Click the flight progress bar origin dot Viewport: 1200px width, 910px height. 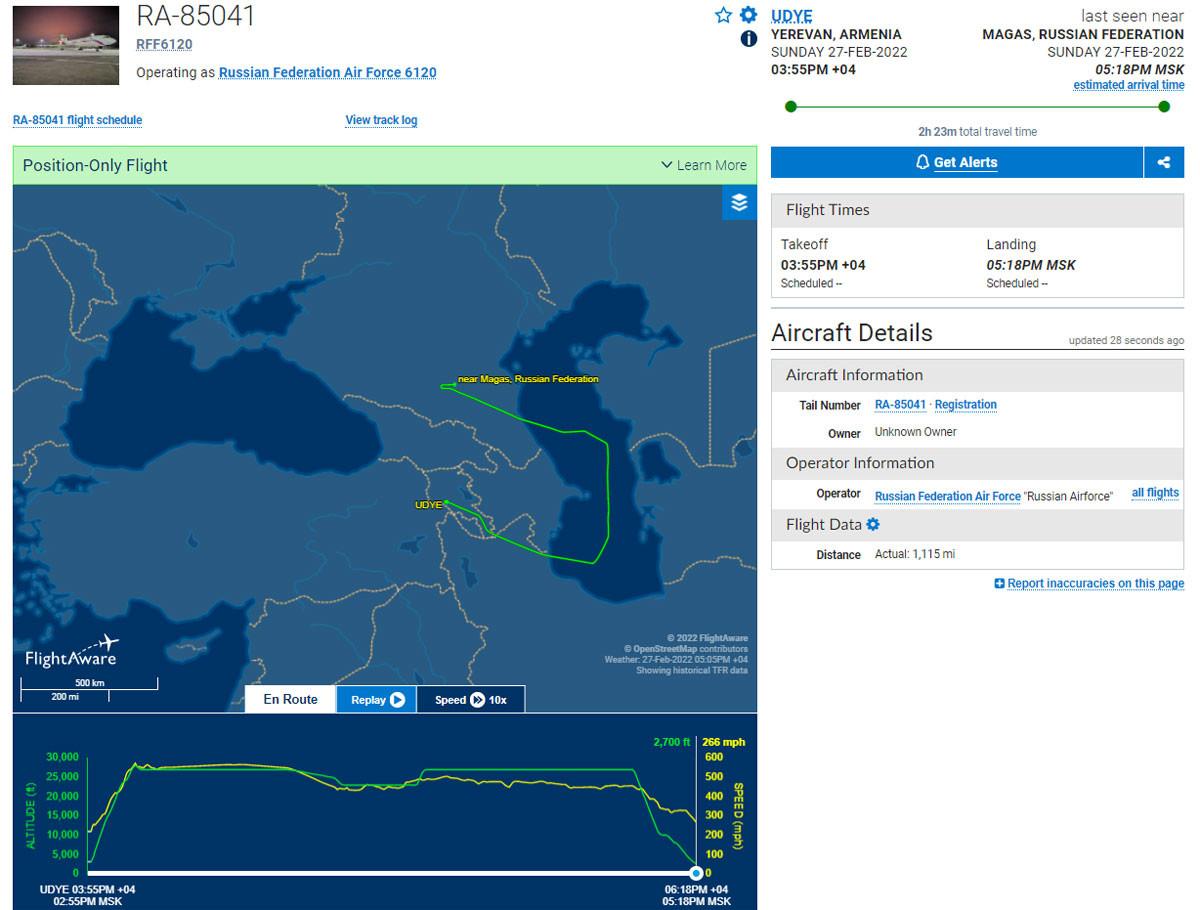click(791, 106)
